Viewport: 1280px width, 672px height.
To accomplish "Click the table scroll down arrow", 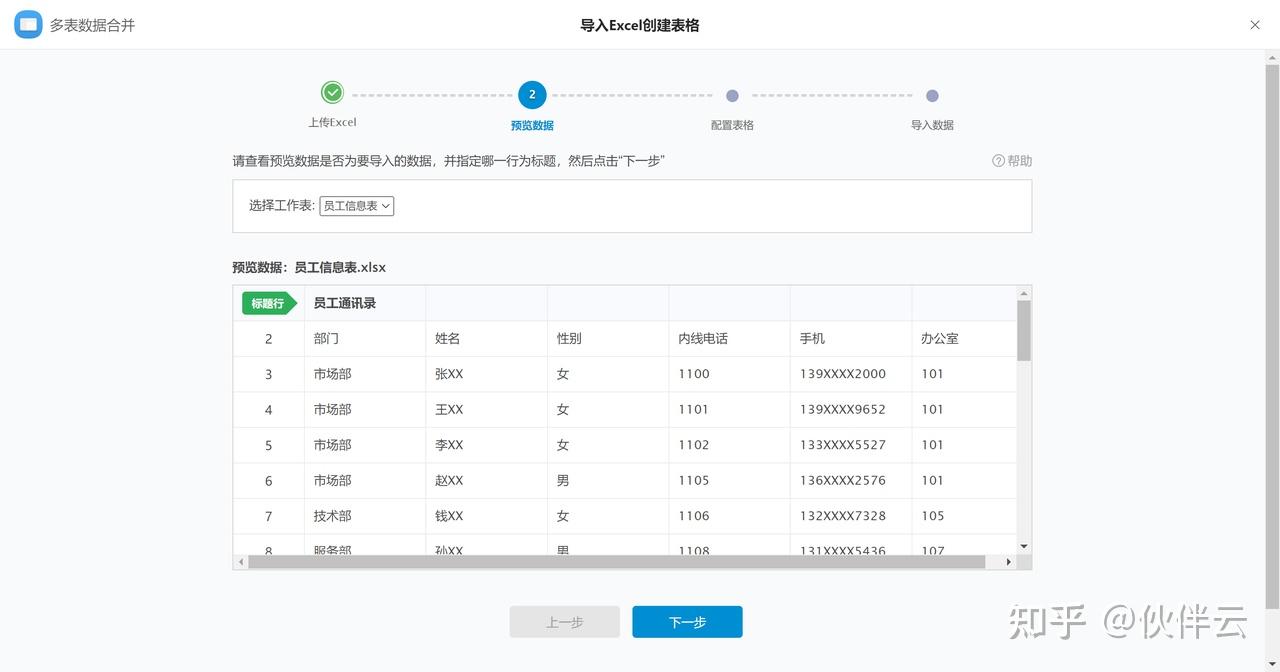I will 1024,546.
